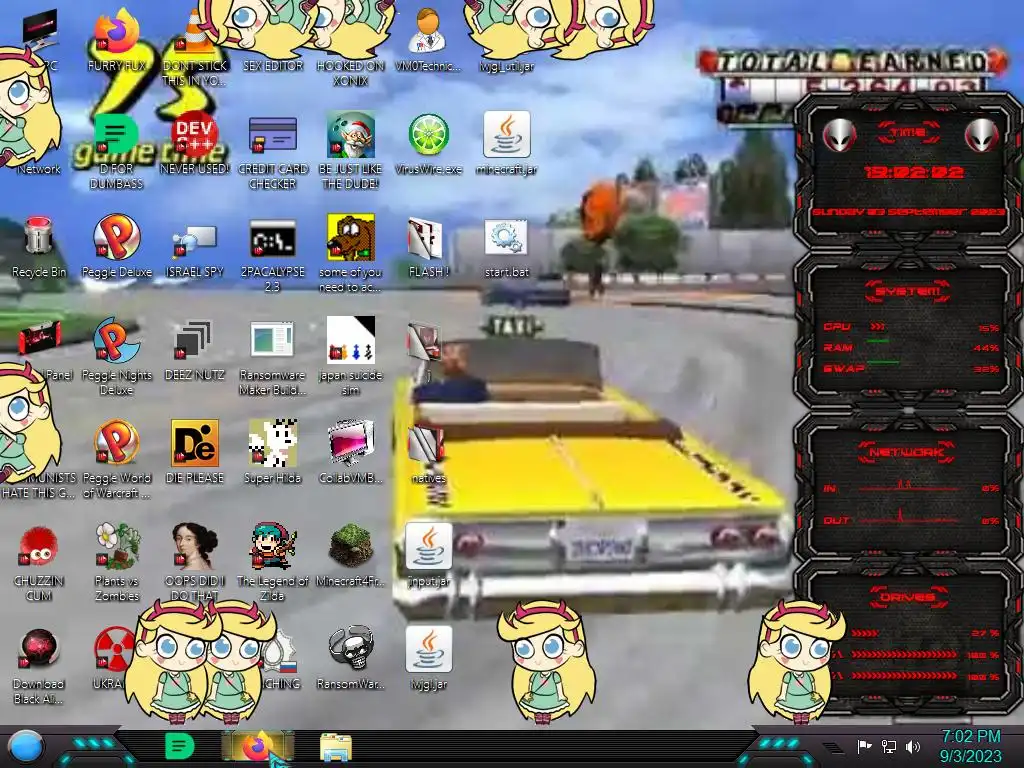
Task: Launch NEVER USED Dev-C++ shortcut
Action: [195, 142]
